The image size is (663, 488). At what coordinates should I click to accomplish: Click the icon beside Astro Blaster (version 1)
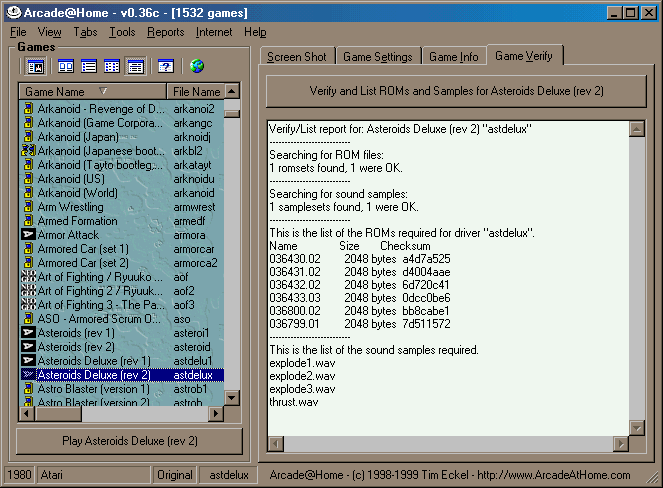[28, 388]
